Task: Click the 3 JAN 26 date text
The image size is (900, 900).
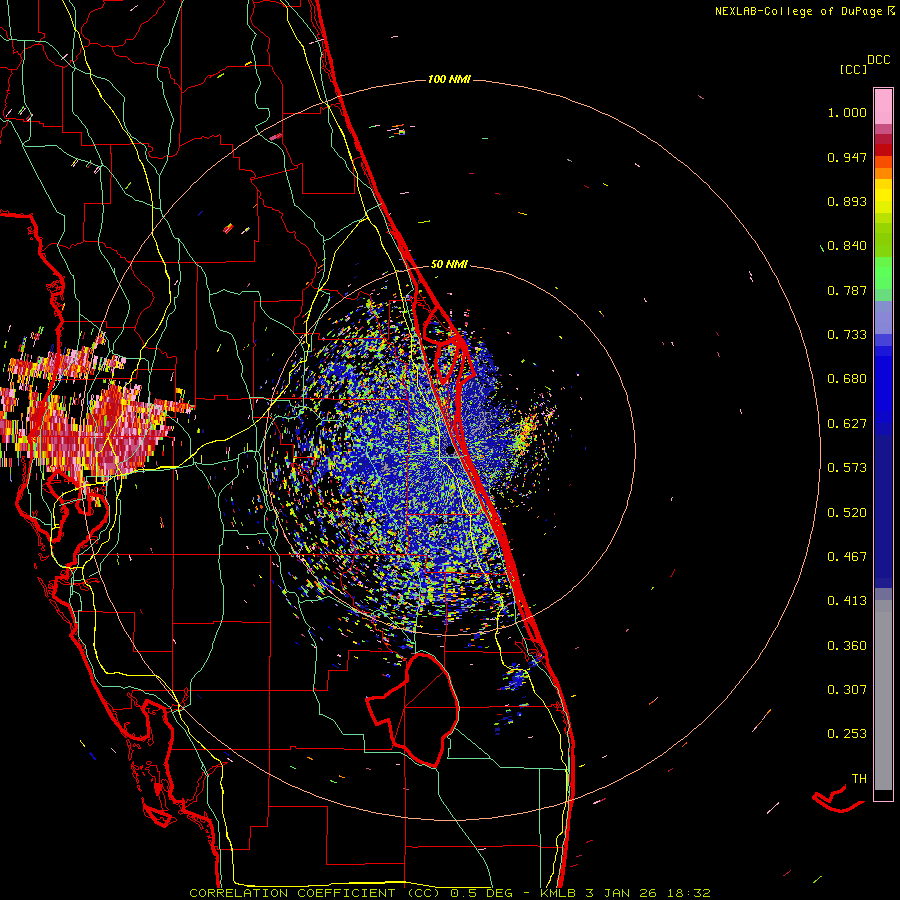Action: click(x=621, y=893)
